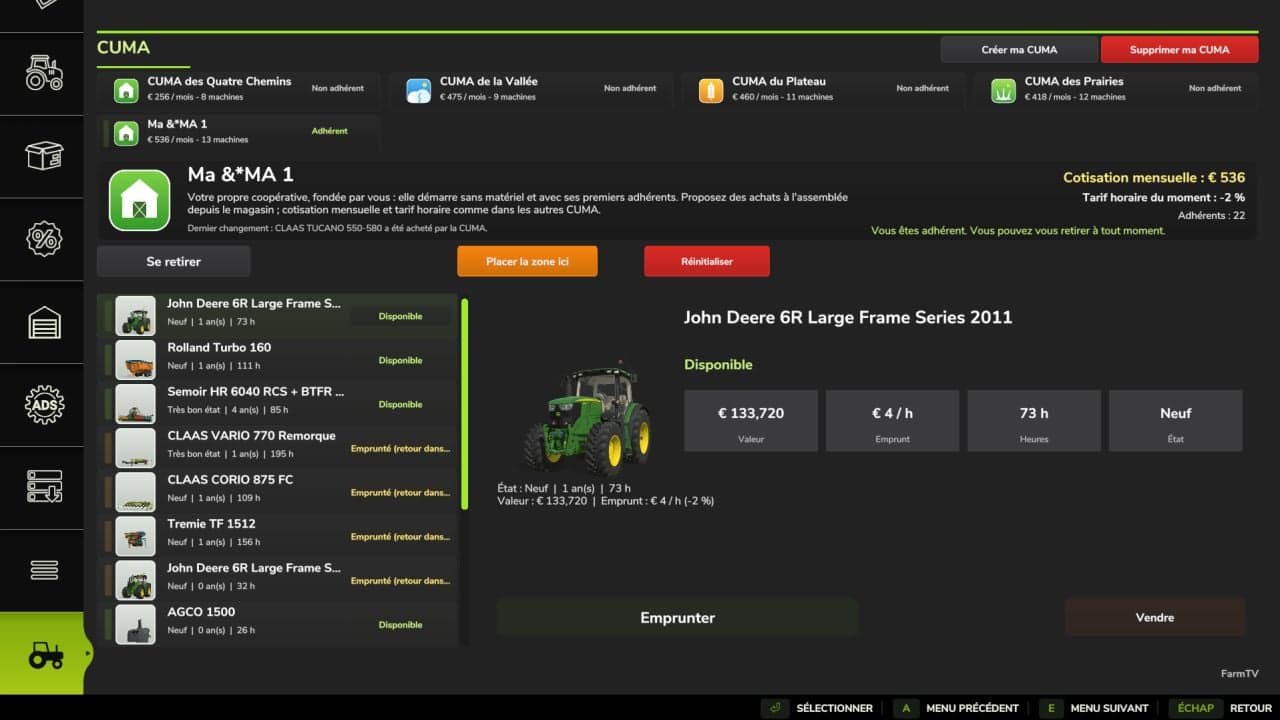The height and width of the screenshot is (720, 1280).
Task: Click the Rolland Turbo 160 trailer thumbnail
Action: pos(135,360)
